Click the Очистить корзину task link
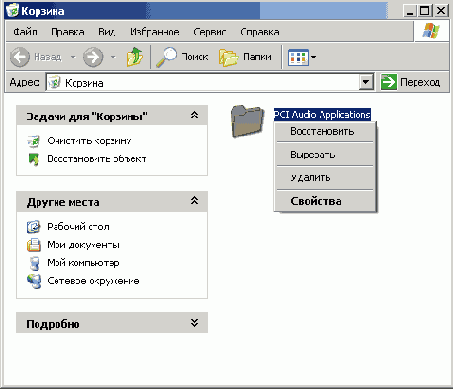The height and width of the screenshot is (389, 453). pyautogui.click(x=89, y=141)
